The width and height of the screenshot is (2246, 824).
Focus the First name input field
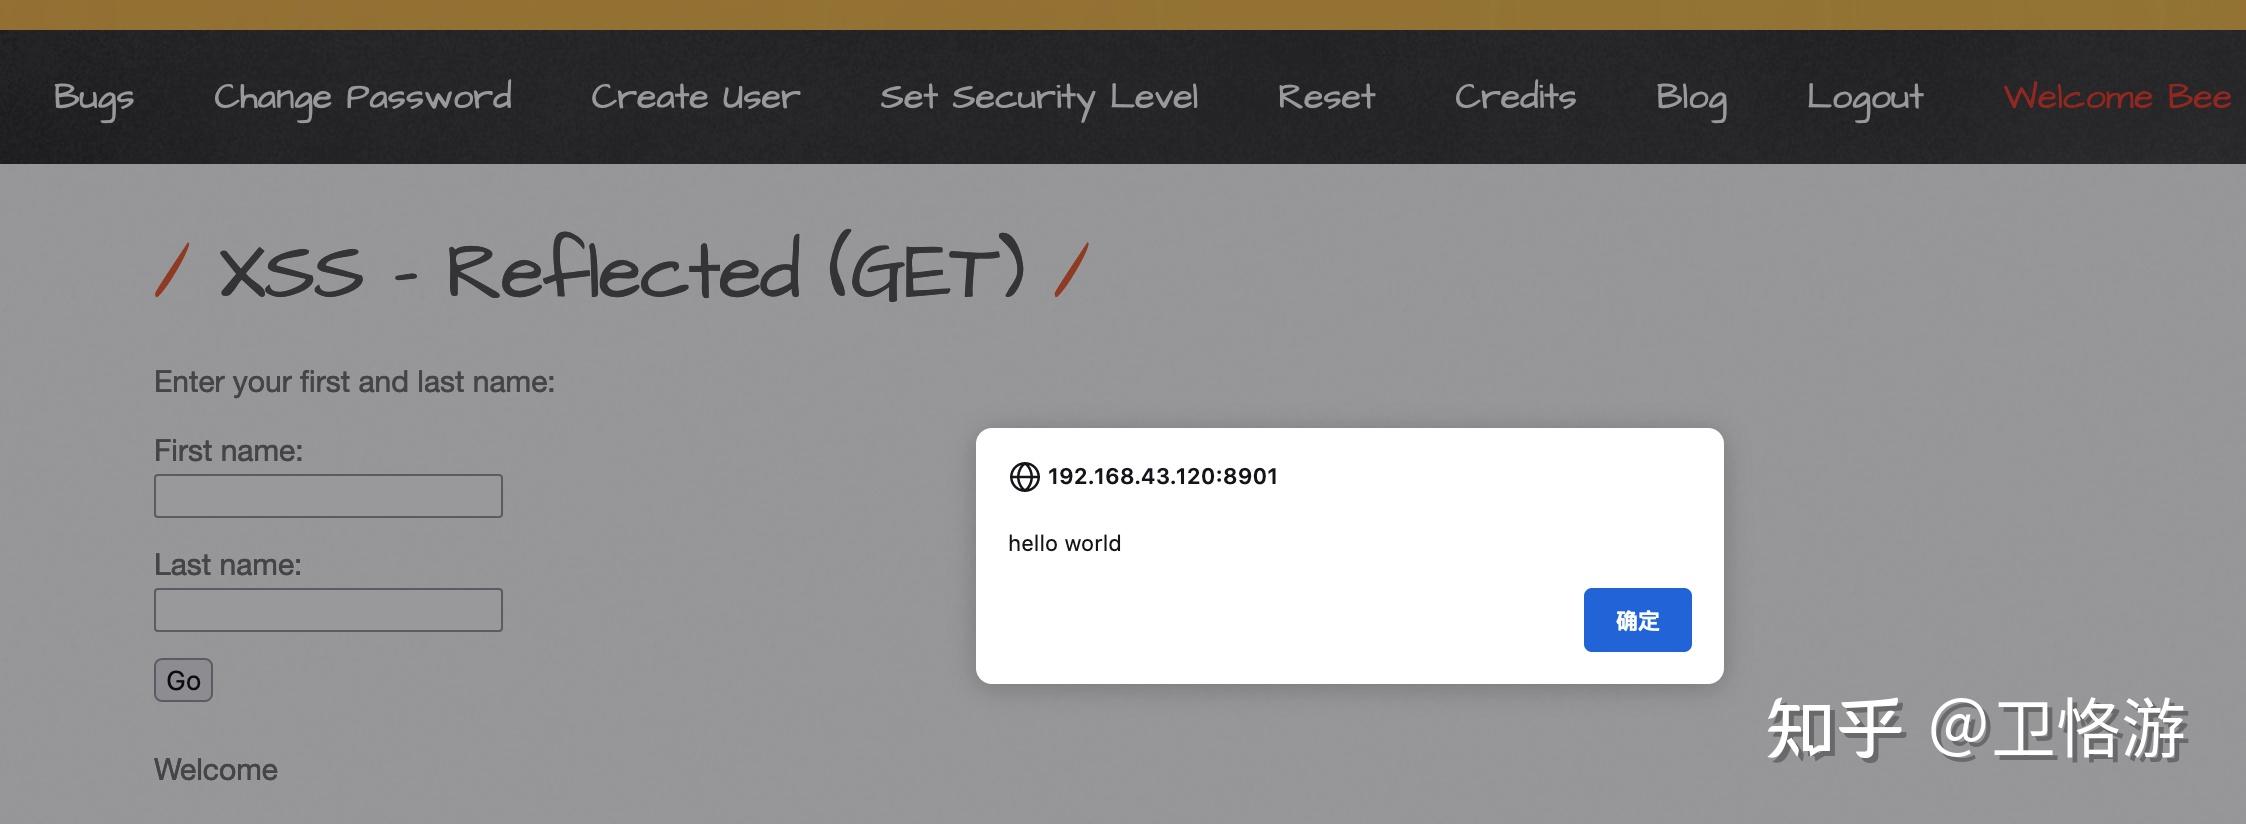click(328, 496)
